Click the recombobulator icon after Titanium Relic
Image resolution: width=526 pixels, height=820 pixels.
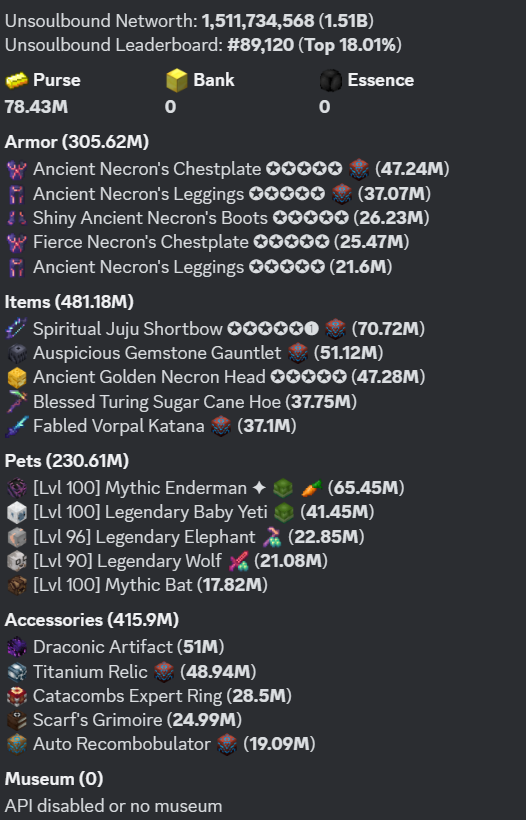(x=164, y=672)
